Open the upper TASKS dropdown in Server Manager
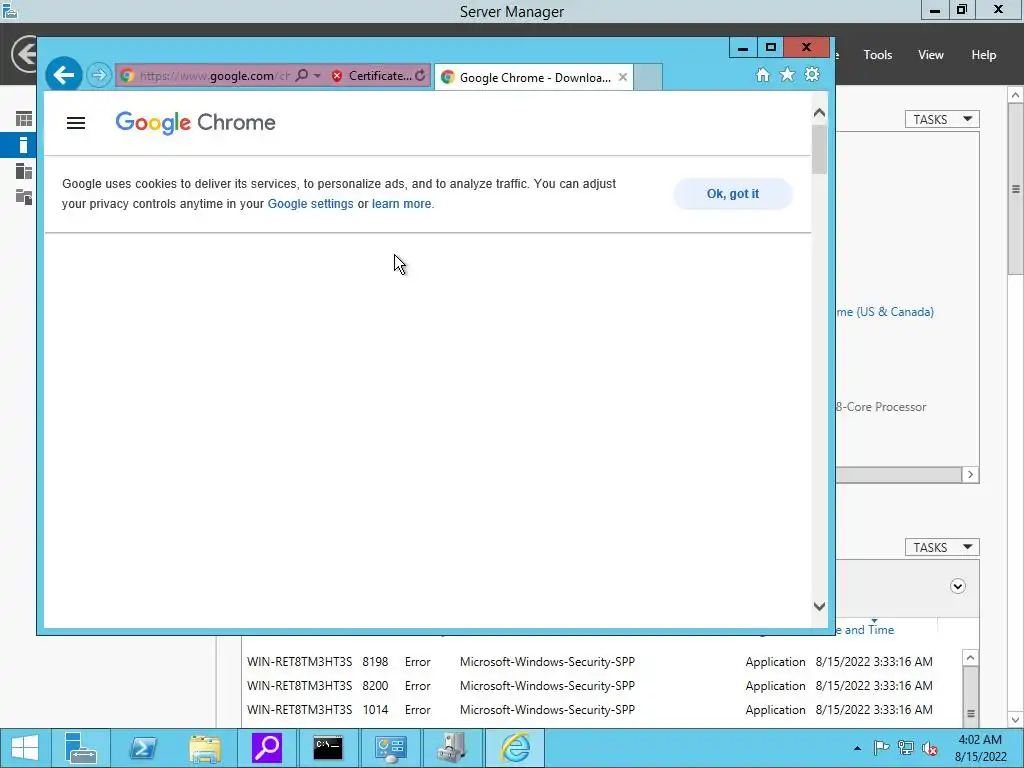This screenshot has height=768, width=1024. point(942,120)
